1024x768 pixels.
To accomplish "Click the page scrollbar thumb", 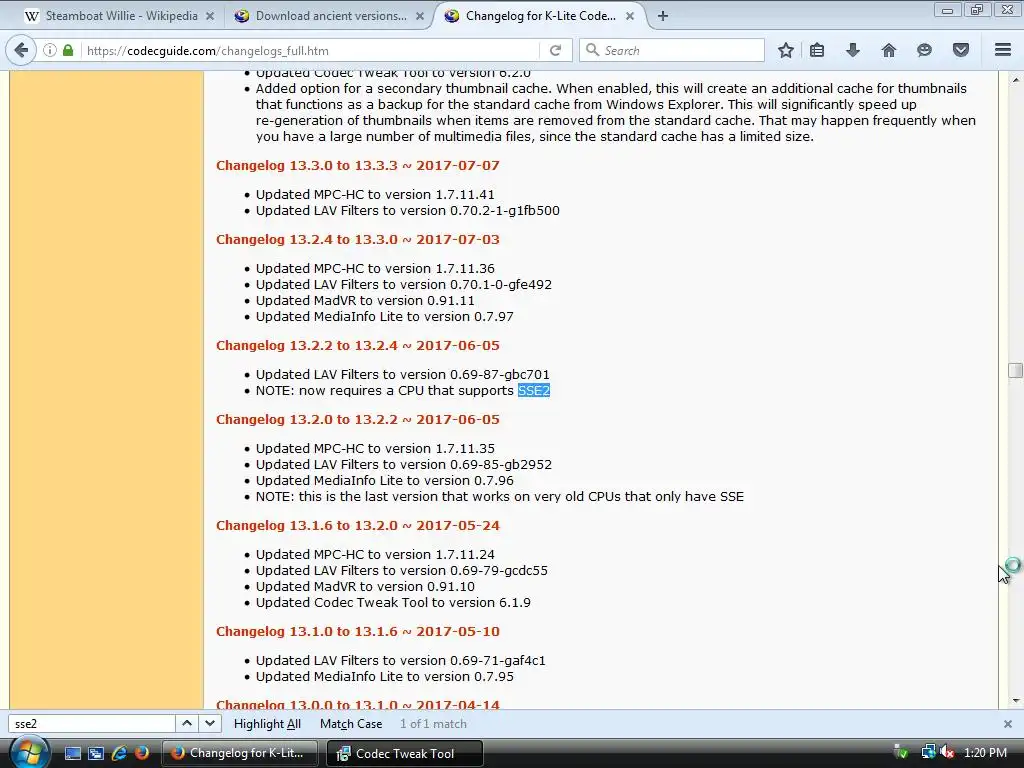I will [1015, 370].
